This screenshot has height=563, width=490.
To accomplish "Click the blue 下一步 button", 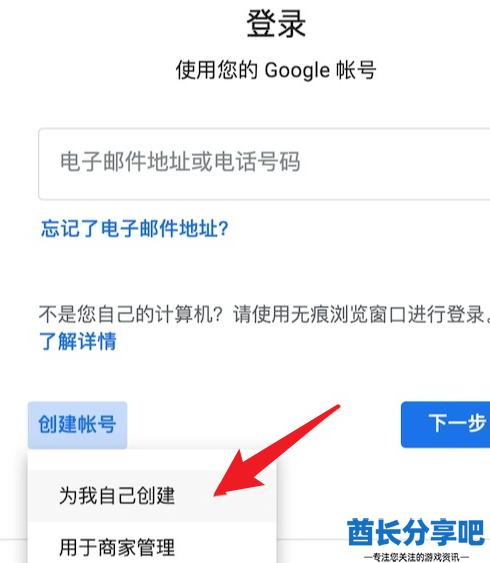I will [x=445, y=424].
